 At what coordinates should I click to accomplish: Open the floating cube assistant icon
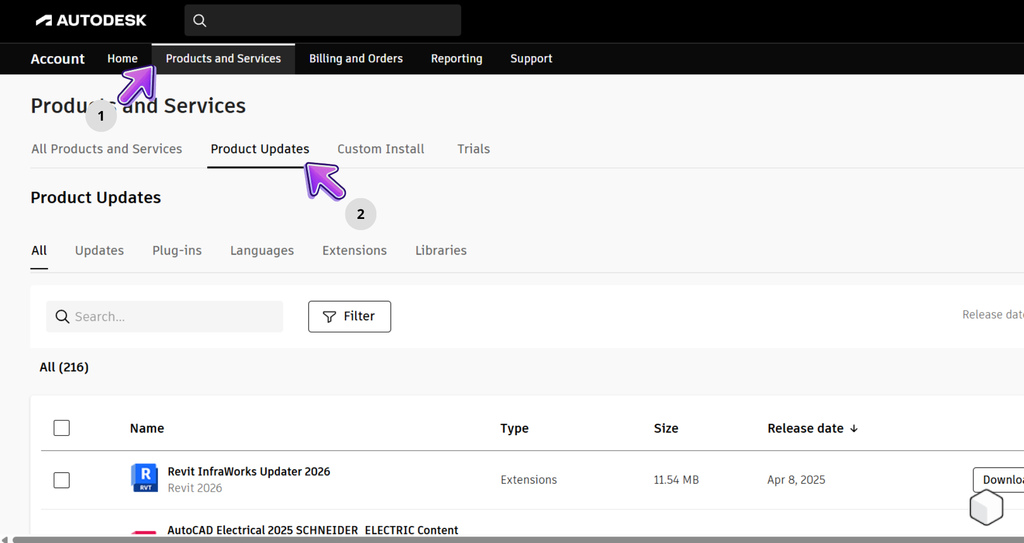coord(986,507)
